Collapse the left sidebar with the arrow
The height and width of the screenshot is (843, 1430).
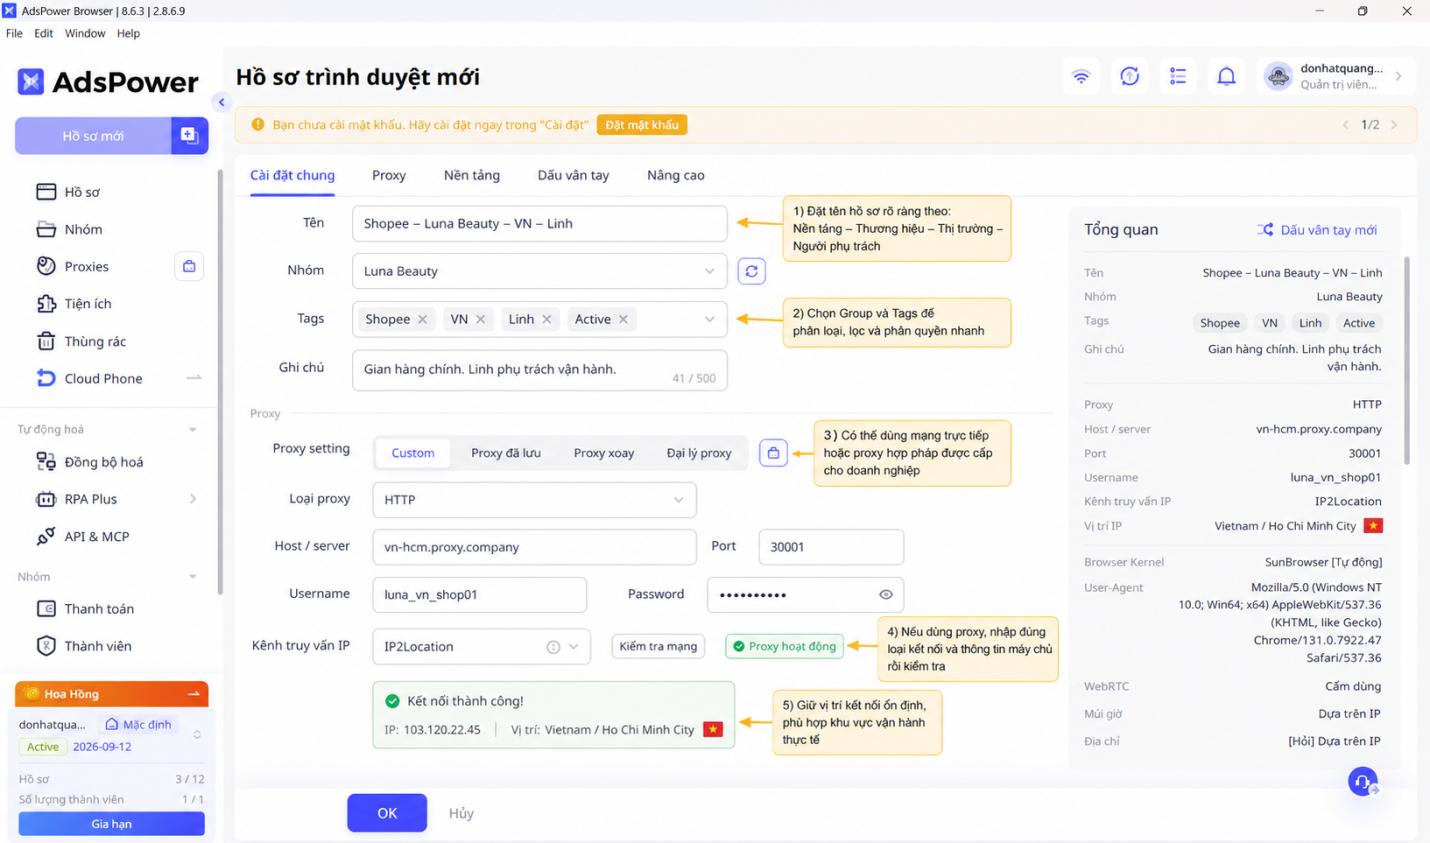tap(221, 102)
